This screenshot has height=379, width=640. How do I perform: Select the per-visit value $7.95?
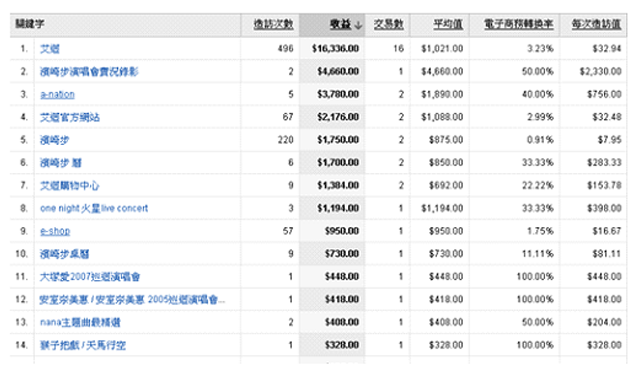[609, 140]
